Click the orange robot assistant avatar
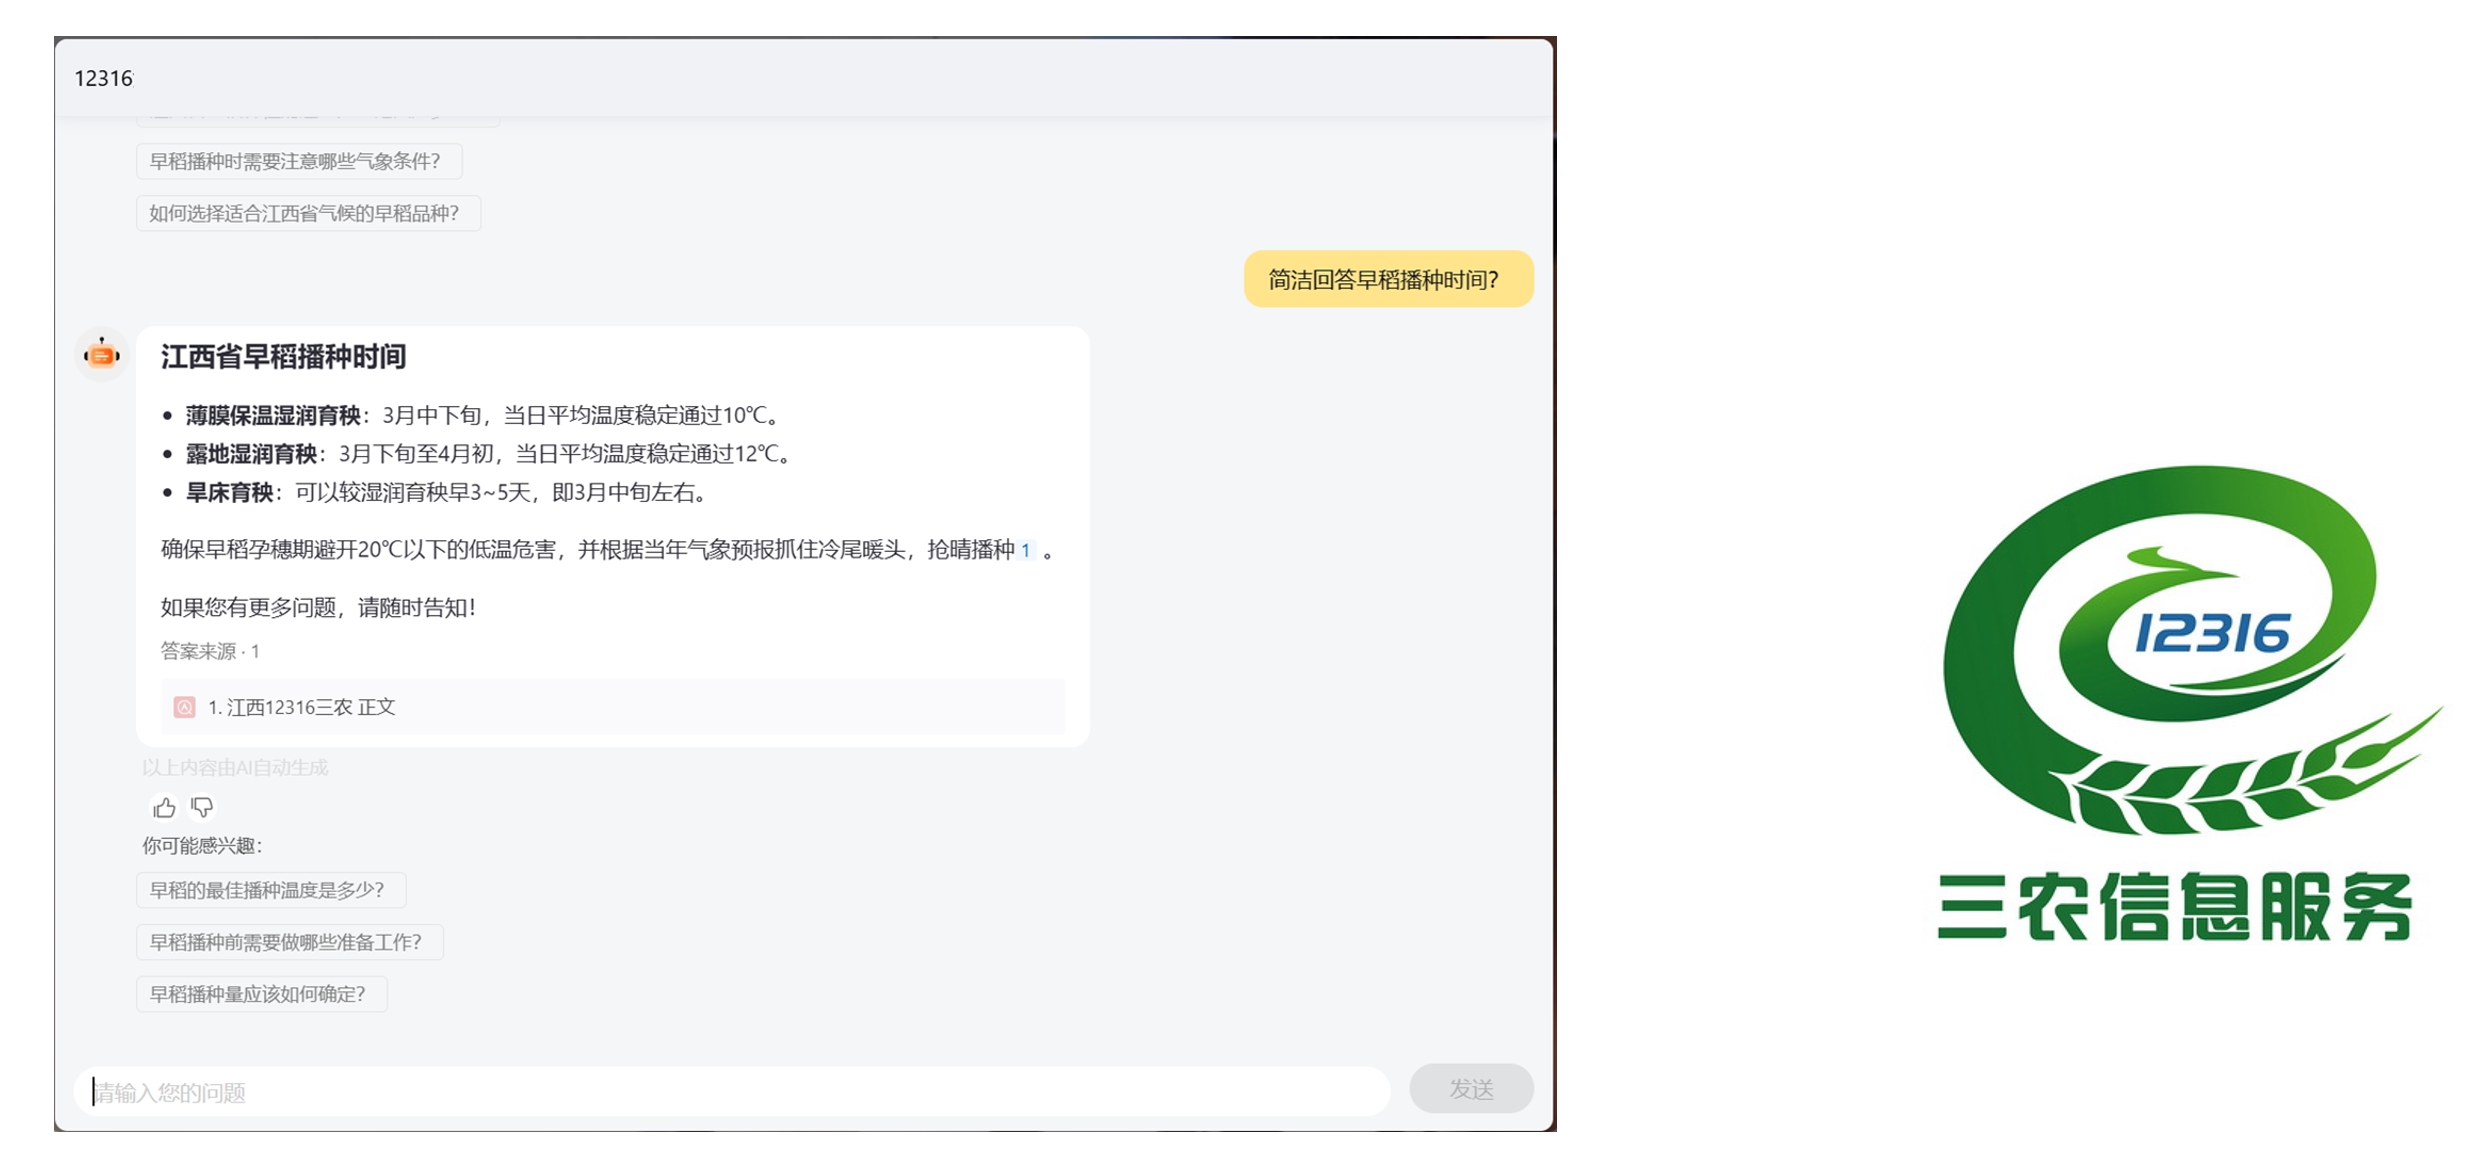Image resolution: width=2479 pixels, height=1165 pixels. 102,354
